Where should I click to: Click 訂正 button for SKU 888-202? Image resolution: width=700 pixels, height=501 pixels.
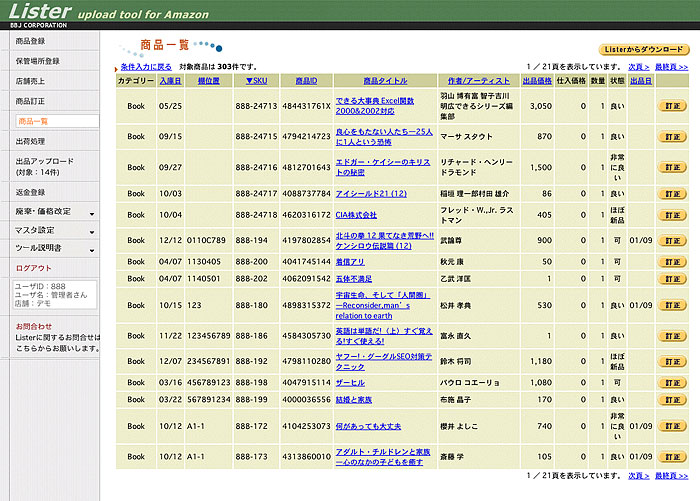[x=672, y=279]
